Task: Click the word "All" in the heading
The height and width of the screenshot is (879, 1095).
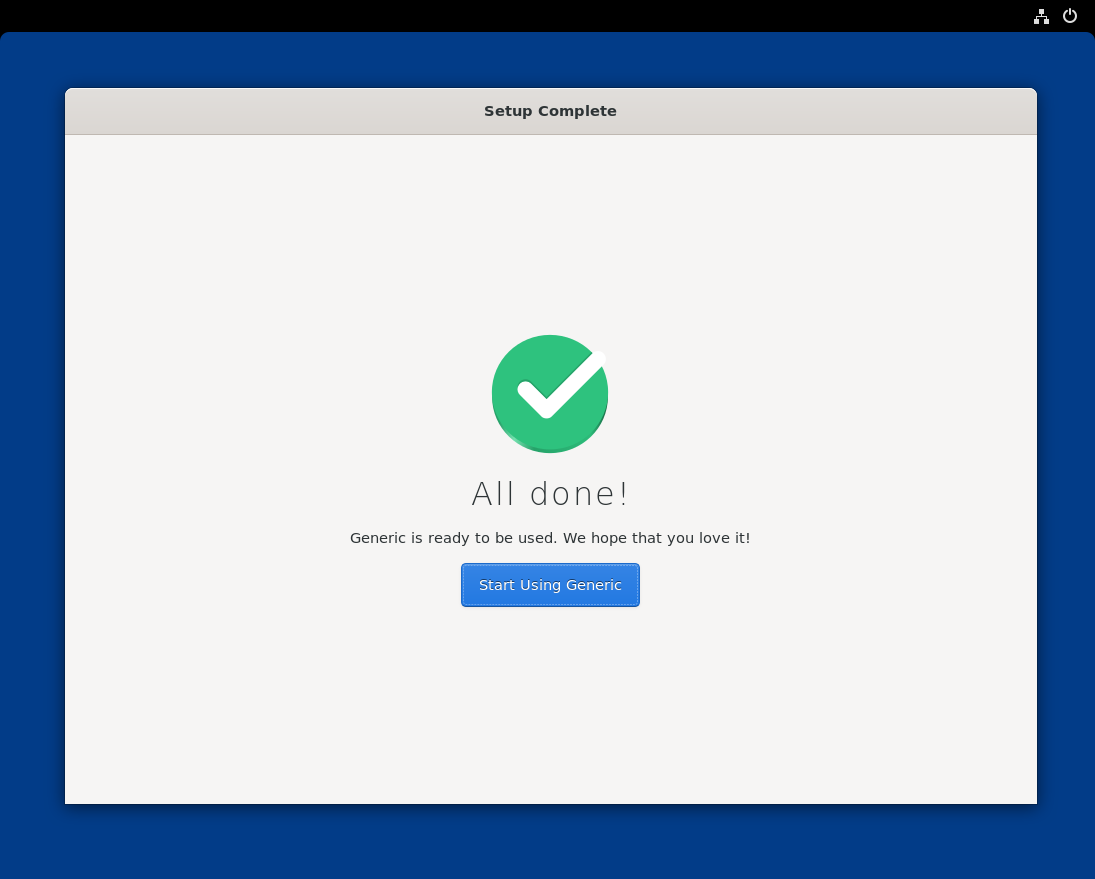Action: [x=494, y=494]
